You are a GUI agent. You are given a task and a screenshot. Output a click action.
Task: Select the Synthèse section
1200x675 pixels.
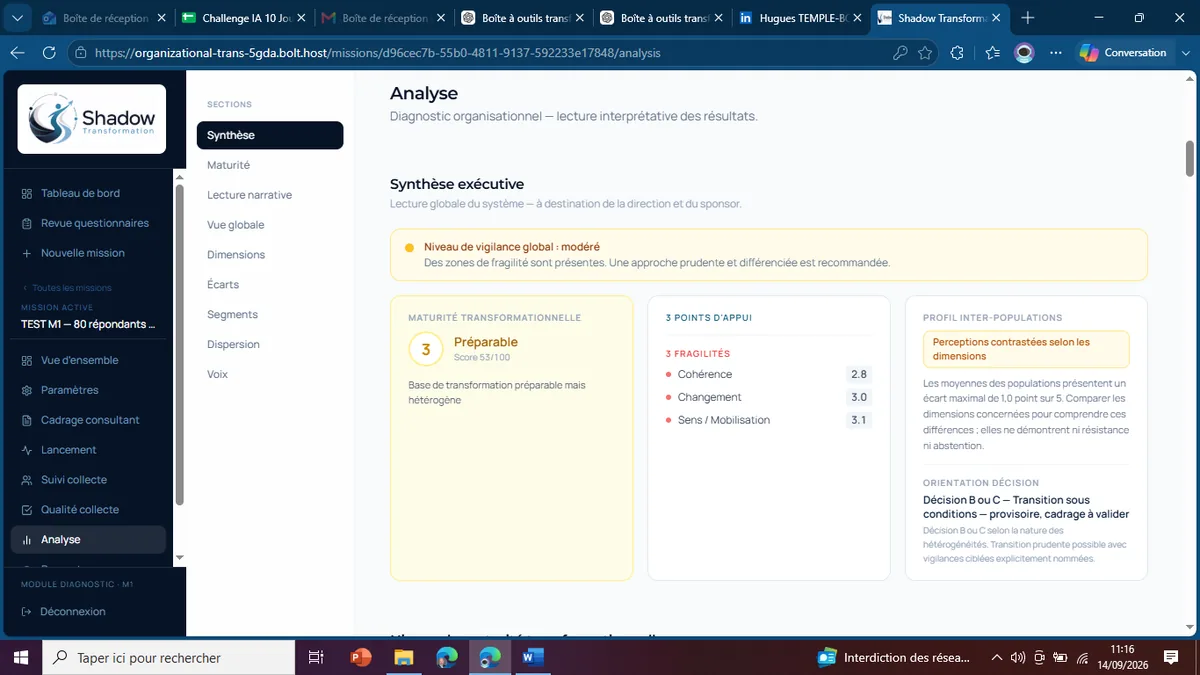(270, 135)
